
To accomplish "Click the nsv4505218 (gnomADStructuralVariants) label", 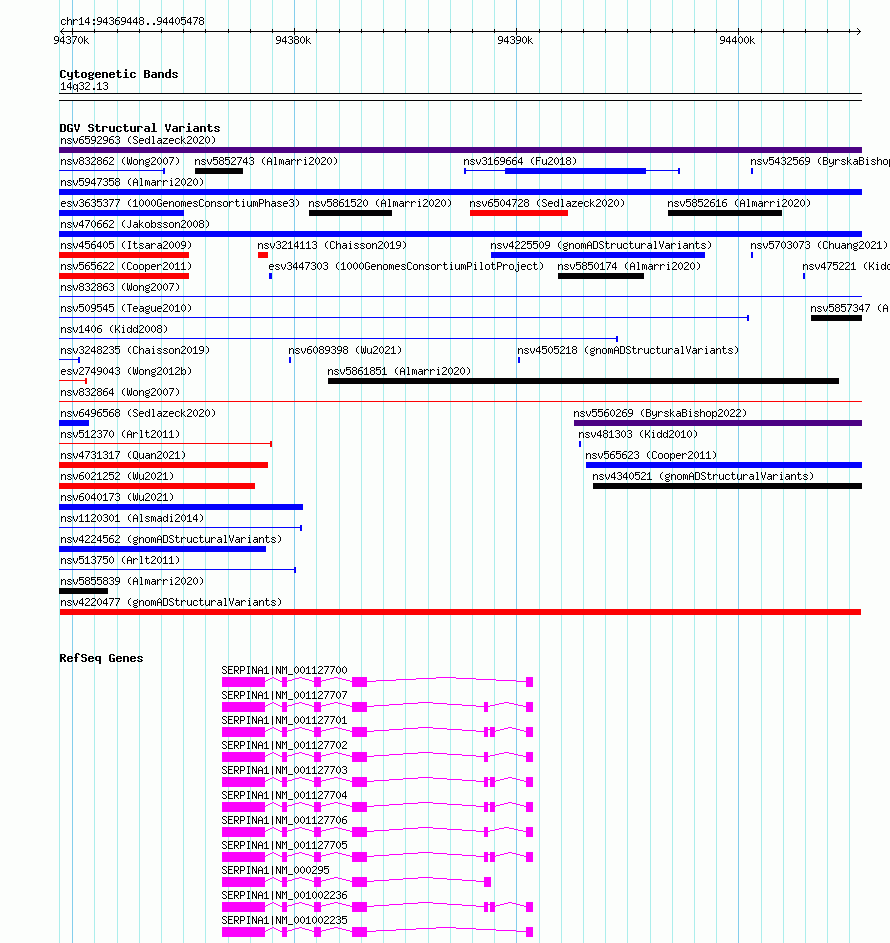I will click(628, 351).
